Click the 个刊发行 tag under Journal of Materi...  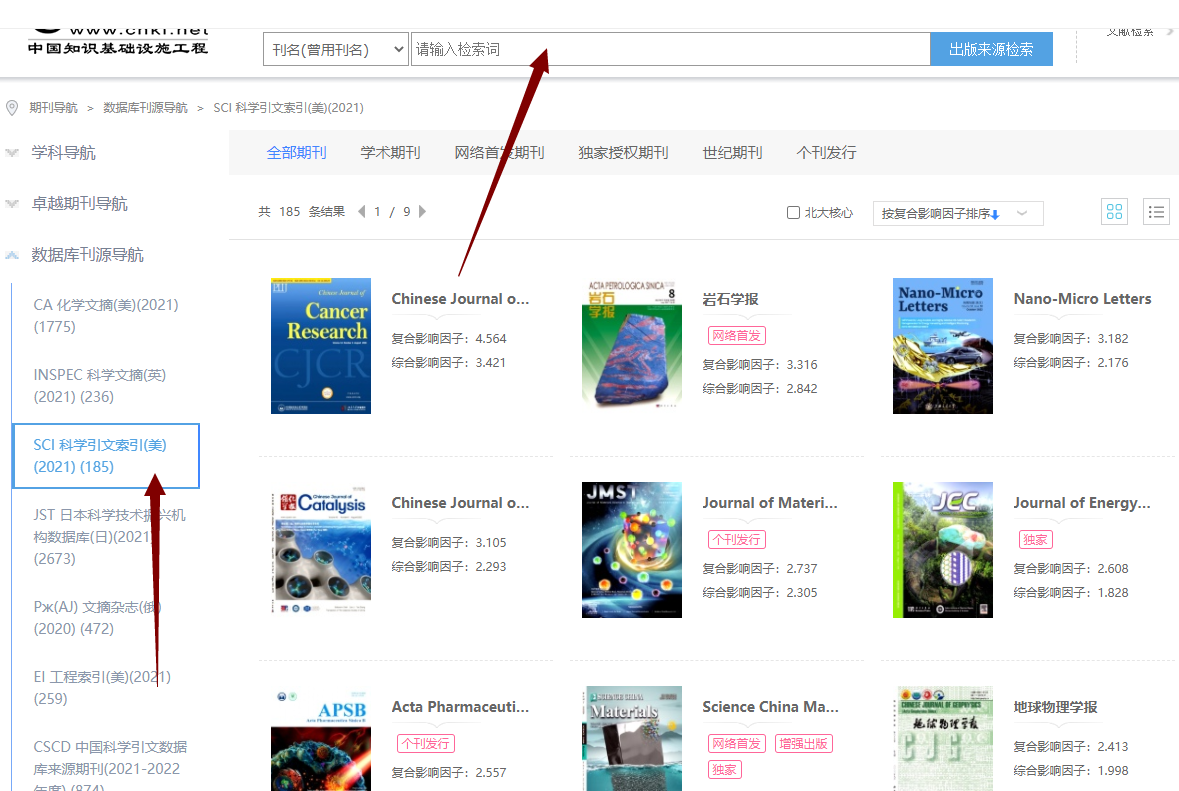point(736,539)
